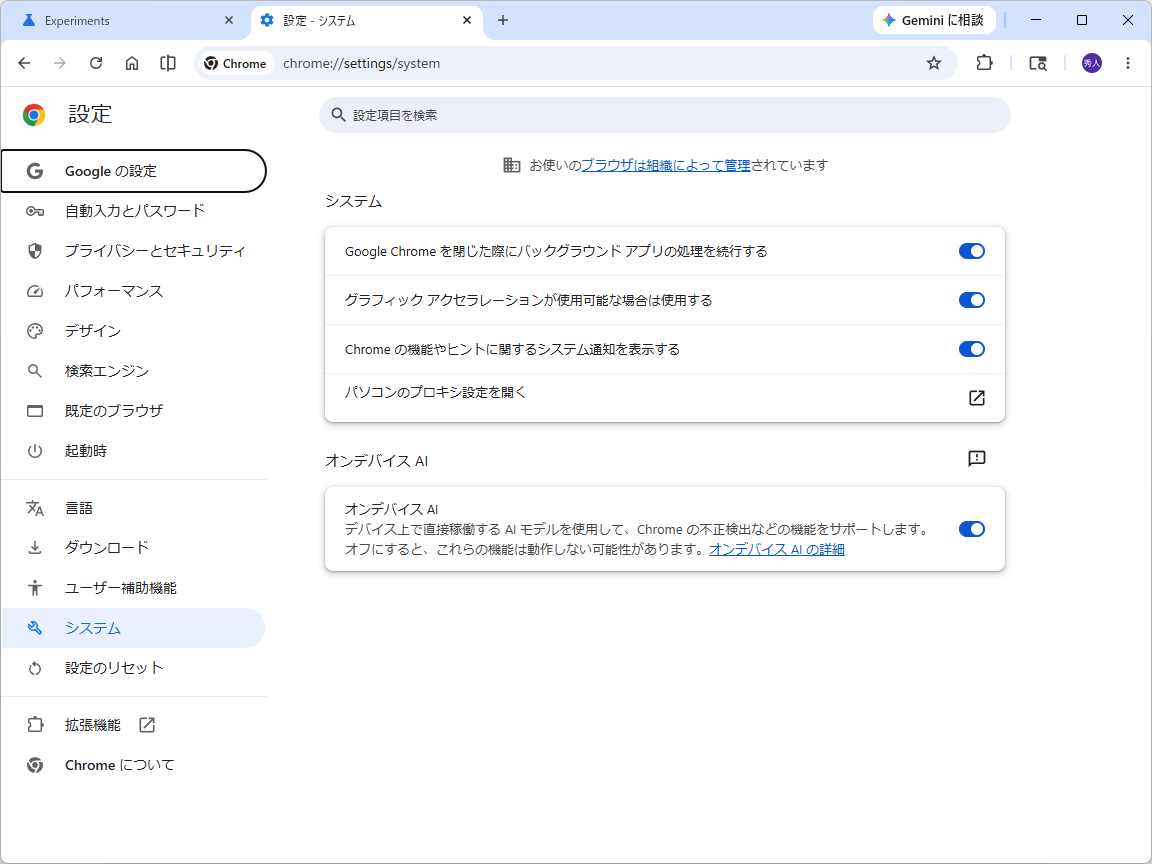Open Gemini に相談 button
The width and height of the screenshot is (1152, 864).
[x=934, y=21]
